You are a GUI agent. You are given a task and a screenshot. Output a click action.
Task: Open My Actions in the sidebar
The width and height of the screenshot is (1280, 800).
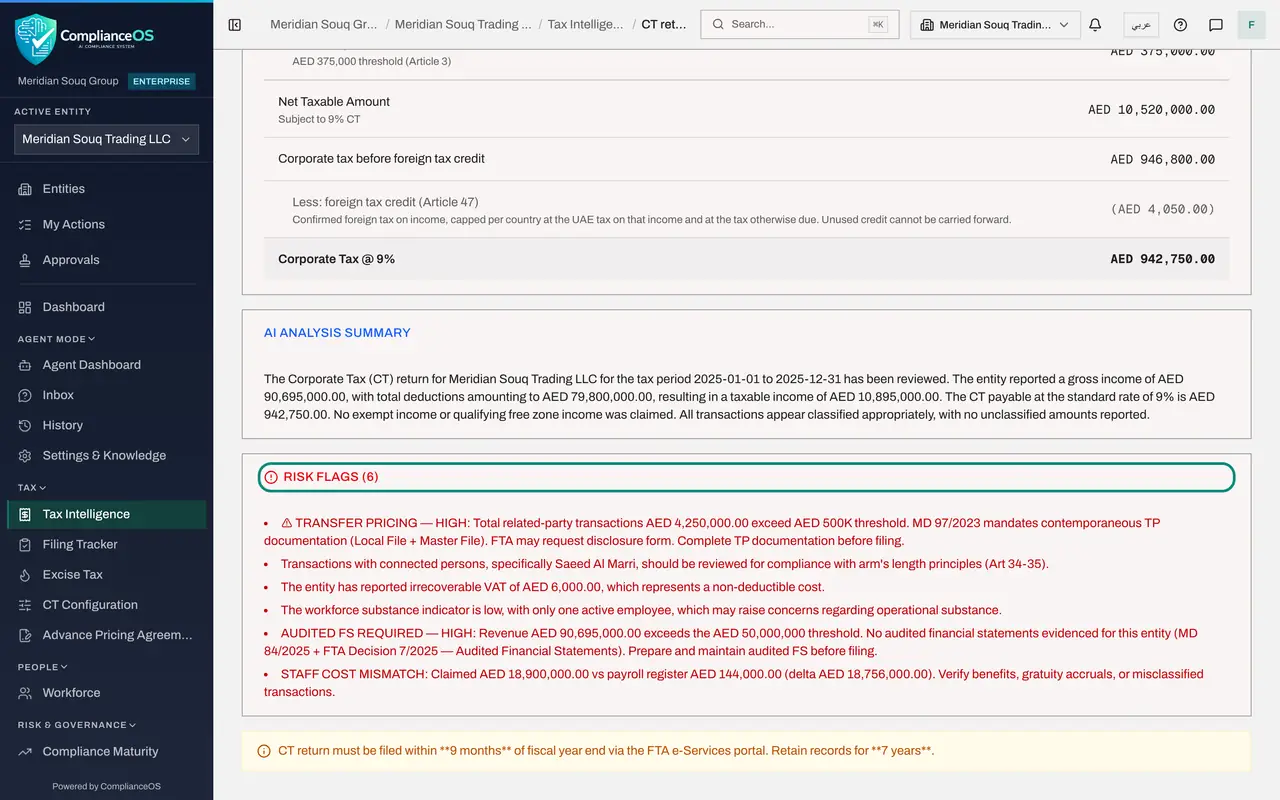[106, 224]
